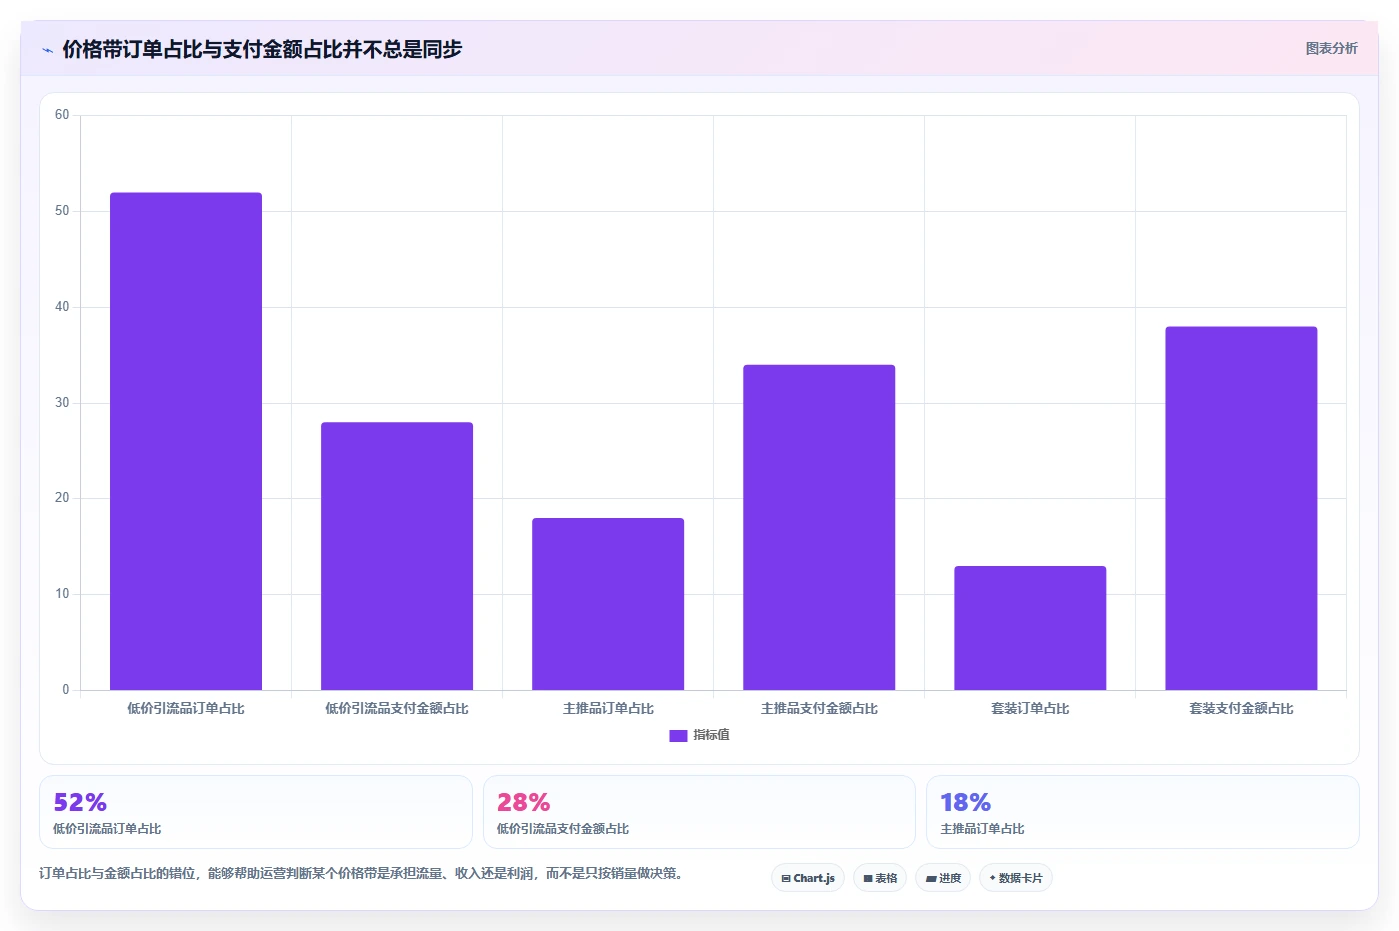Click the y-axis value 20

click(x=62, y=498)
